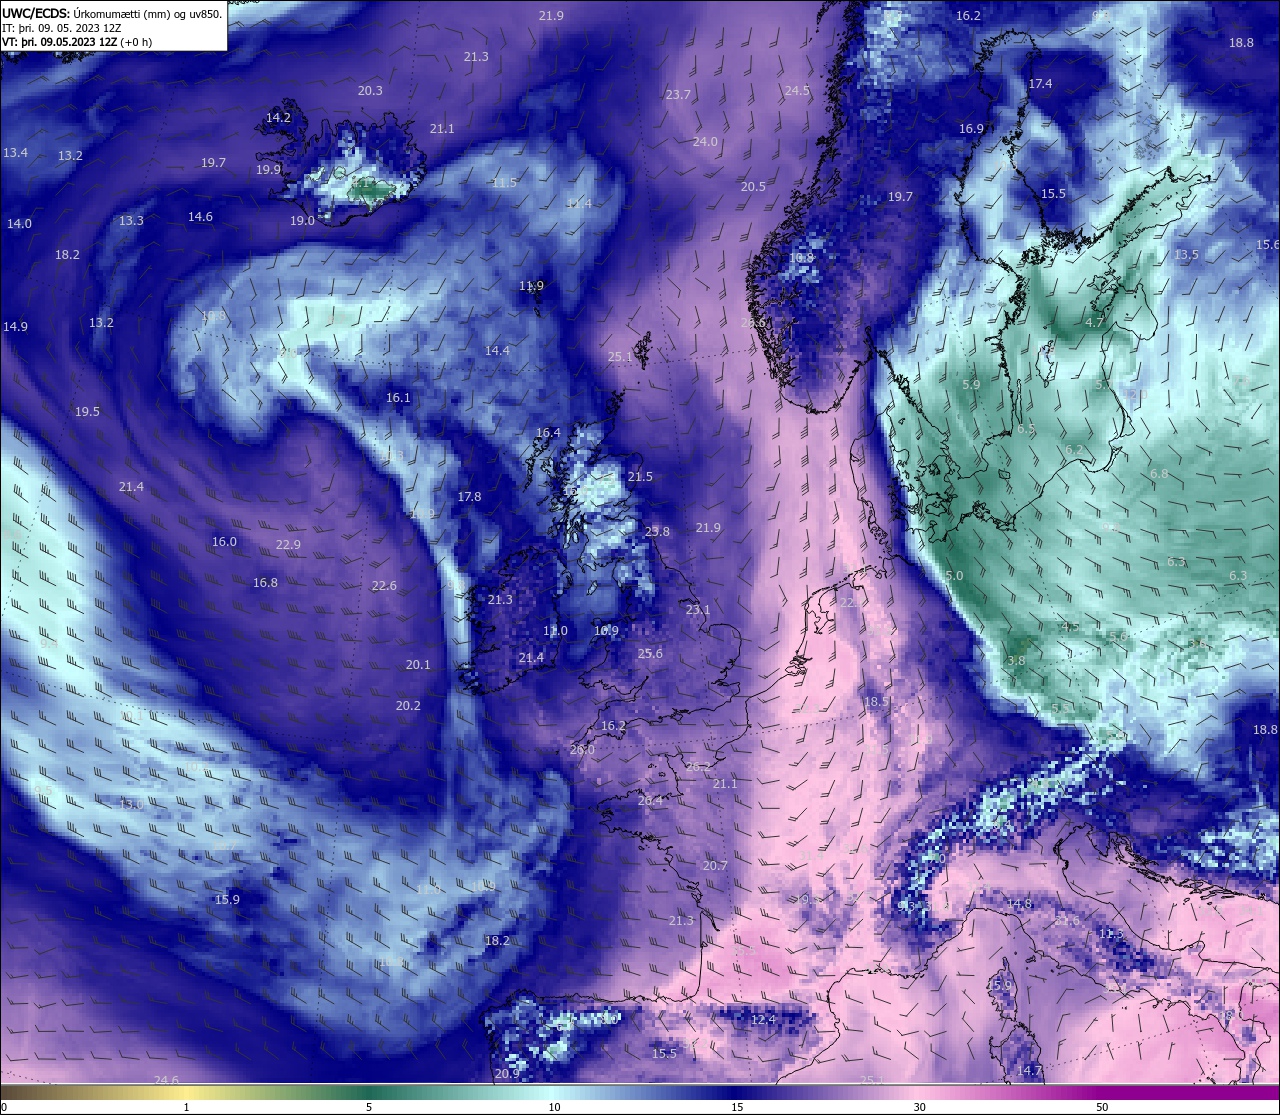This screenshot has height=1115, width=1280.
Task: Click the color scale tick label '1'
Action: 187,1107
